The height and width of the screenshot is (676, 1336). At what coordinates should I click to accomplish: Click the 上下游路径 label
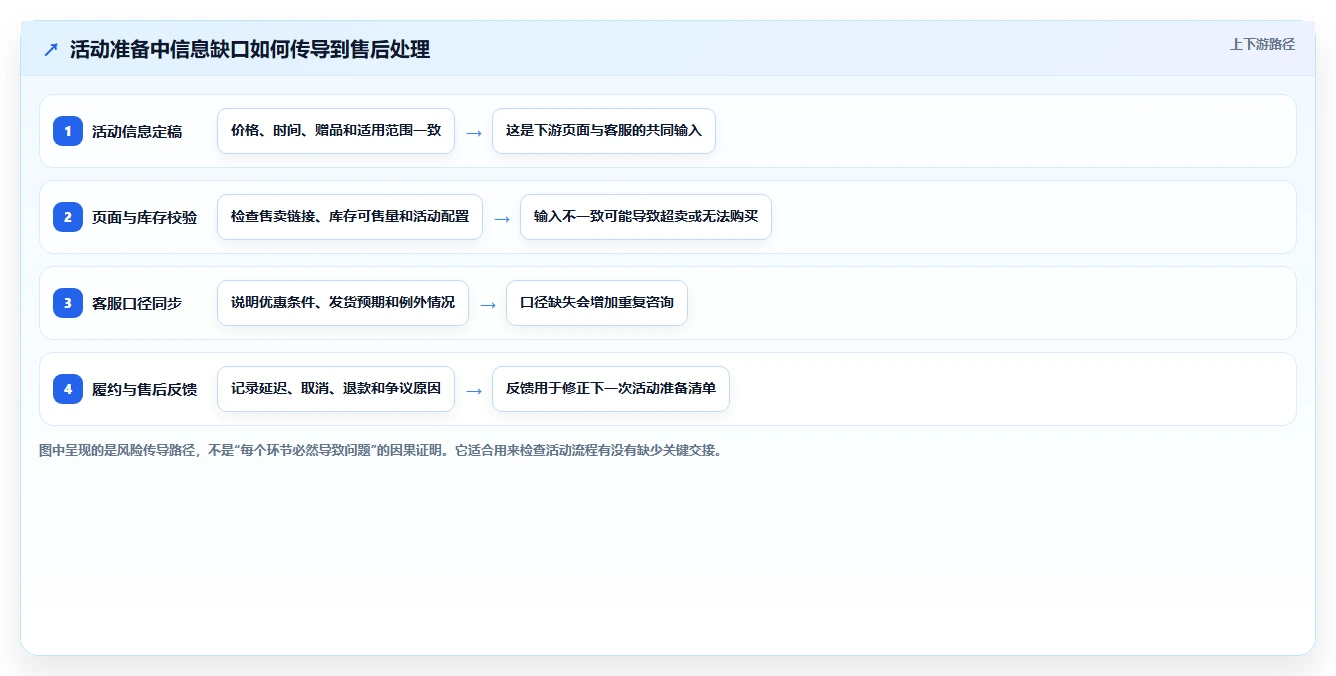pyautogui.click(x=1262, y=44)
